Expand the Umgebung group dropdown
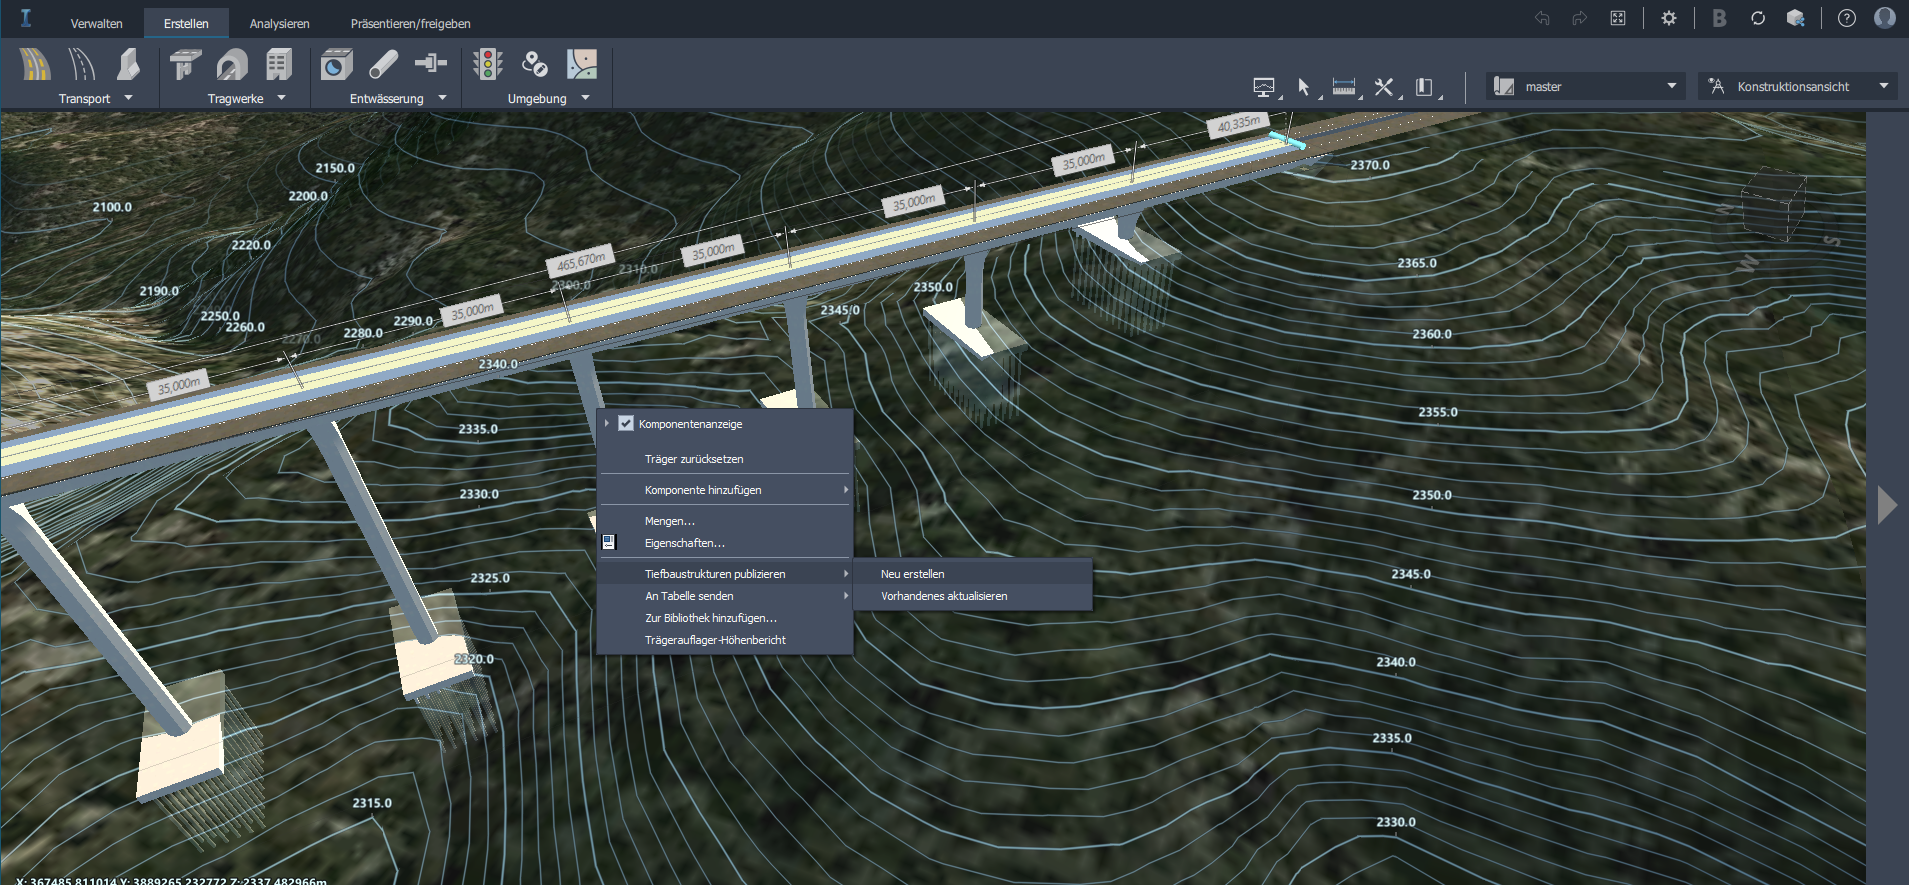This screenshot has height=885, width=1909. click(585, 98)
